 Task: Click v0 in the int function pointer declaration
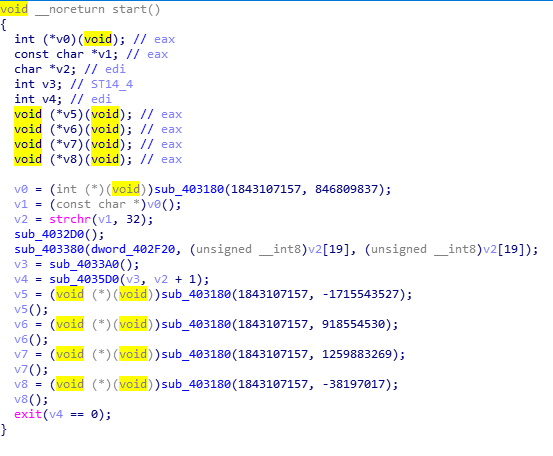63,39
